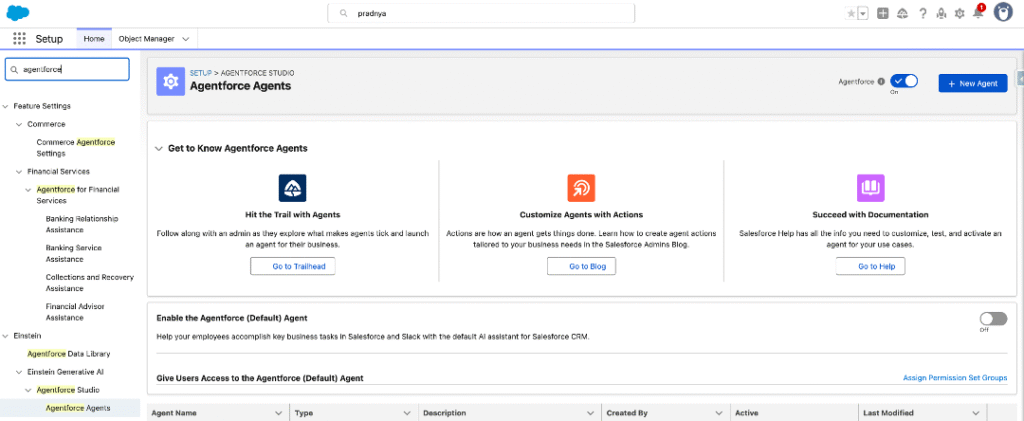Click the Agentforce Agents gear page icon

pyautogui.click(x=171, y=81)
